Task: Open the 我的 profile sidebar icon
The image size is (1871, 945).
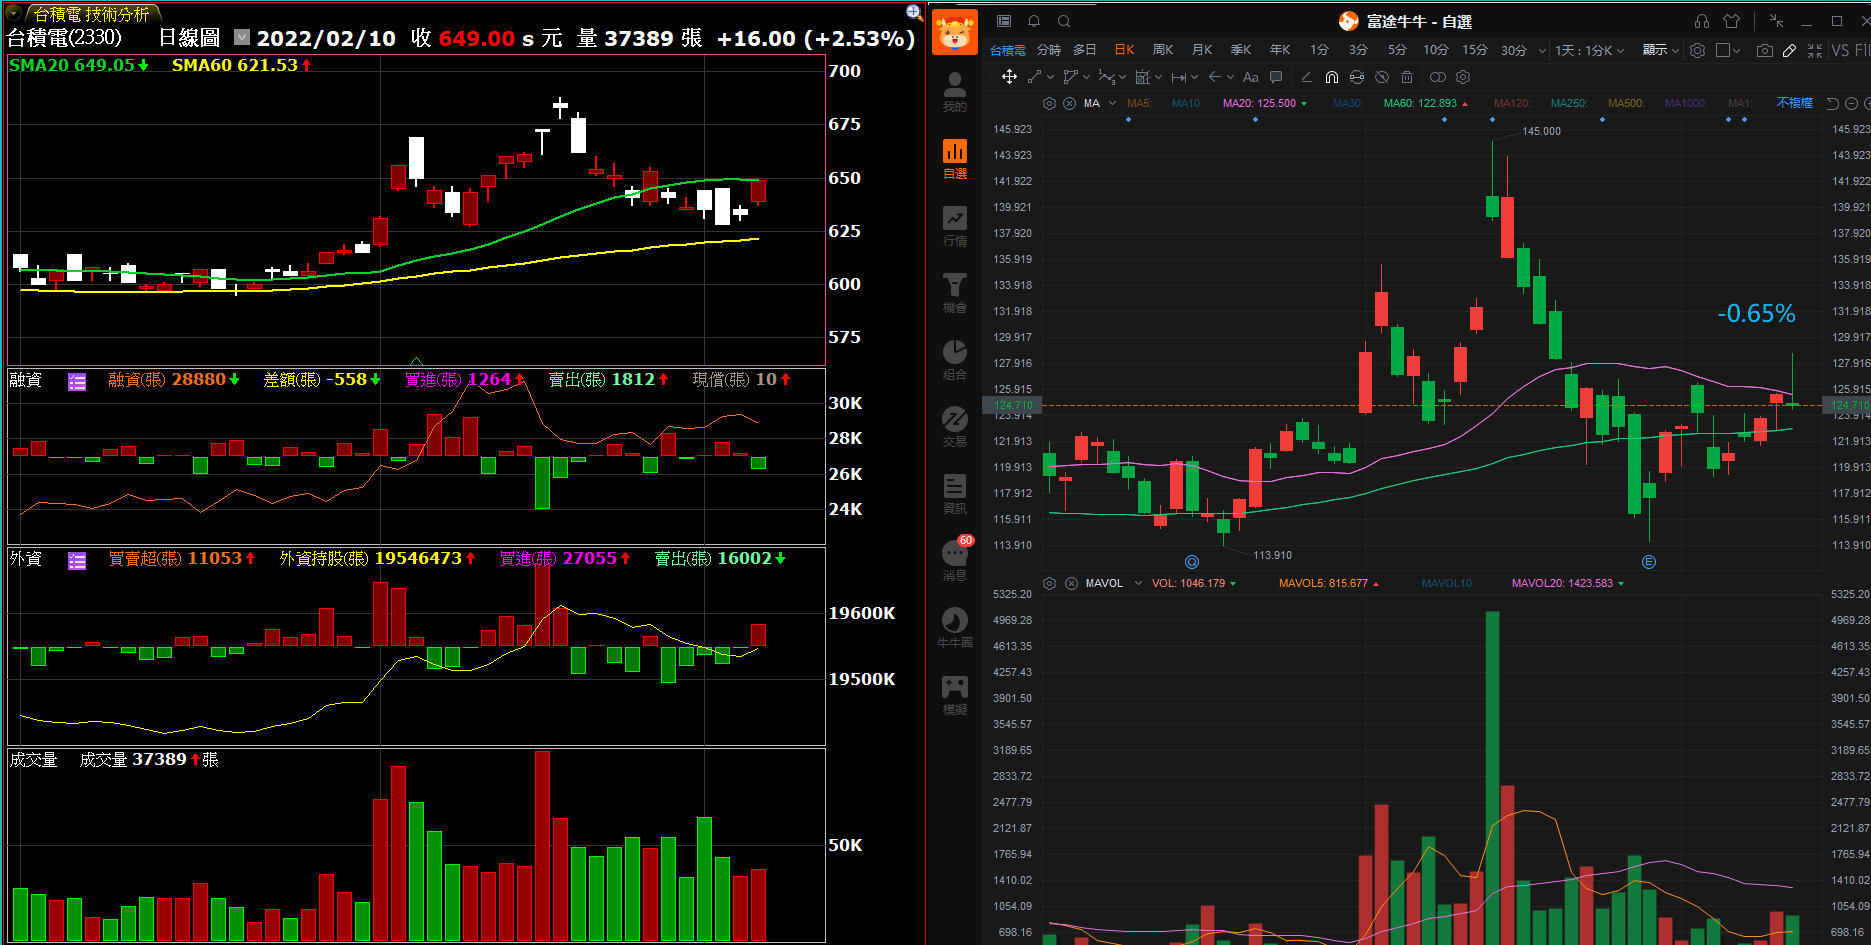Action: click(955, 92)
